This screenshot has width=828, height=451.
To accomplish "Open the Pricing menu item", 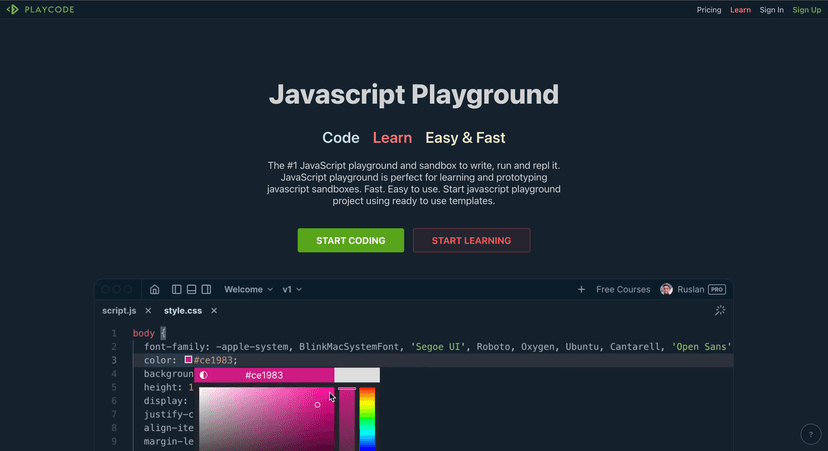I will pos(709,10).
